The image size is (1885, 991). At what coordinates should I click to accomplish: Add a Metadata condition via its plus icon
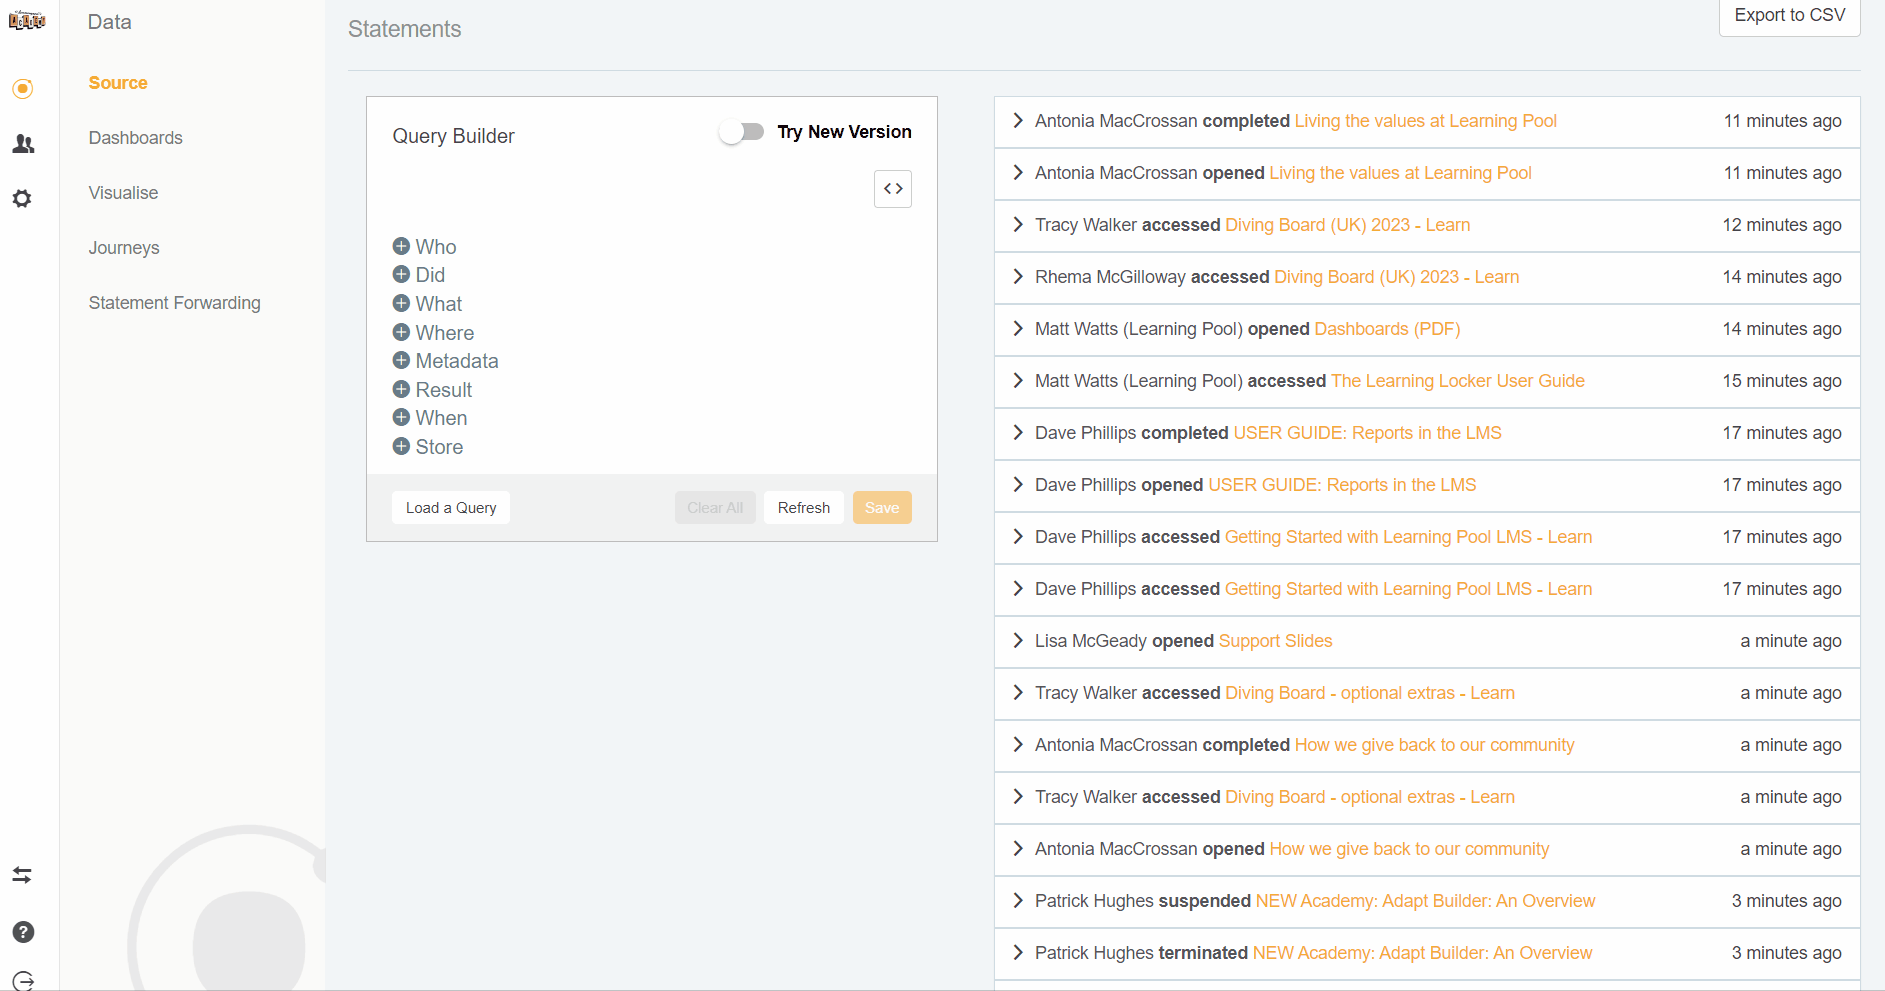[x=400, y=360]
